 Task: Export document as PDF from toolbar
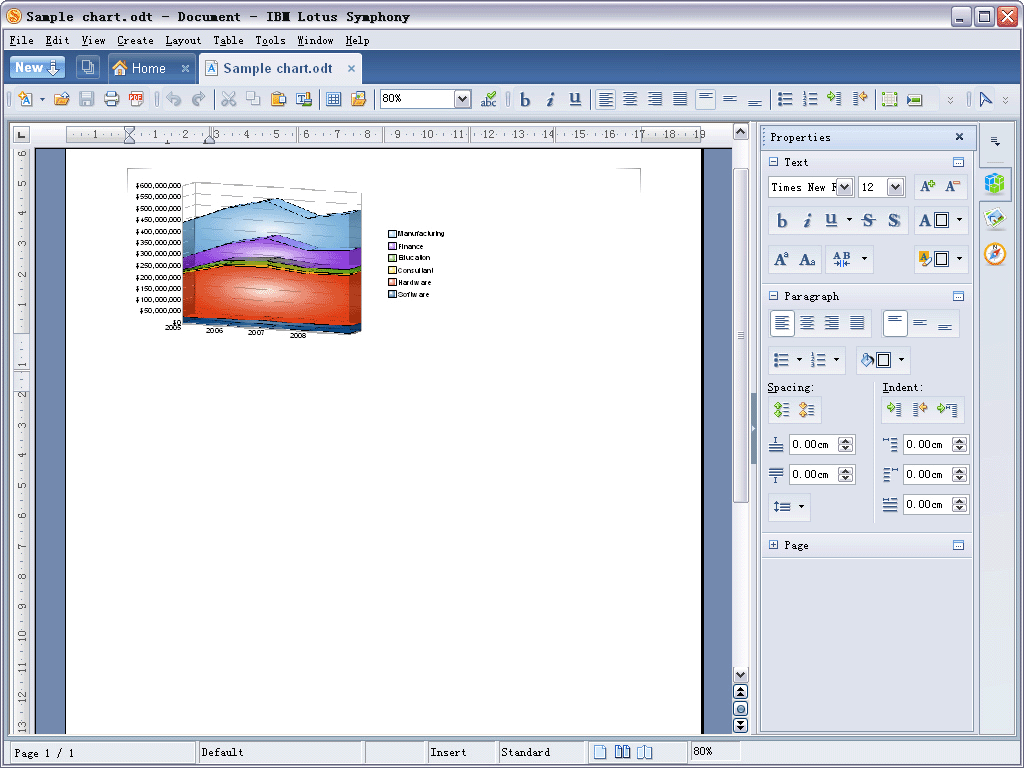136,99
